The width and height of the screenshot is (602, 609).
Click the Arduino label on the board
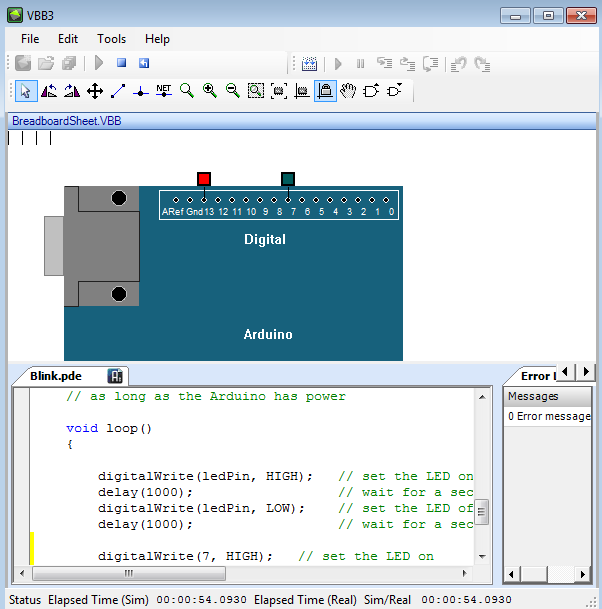[x=268, y=334]
